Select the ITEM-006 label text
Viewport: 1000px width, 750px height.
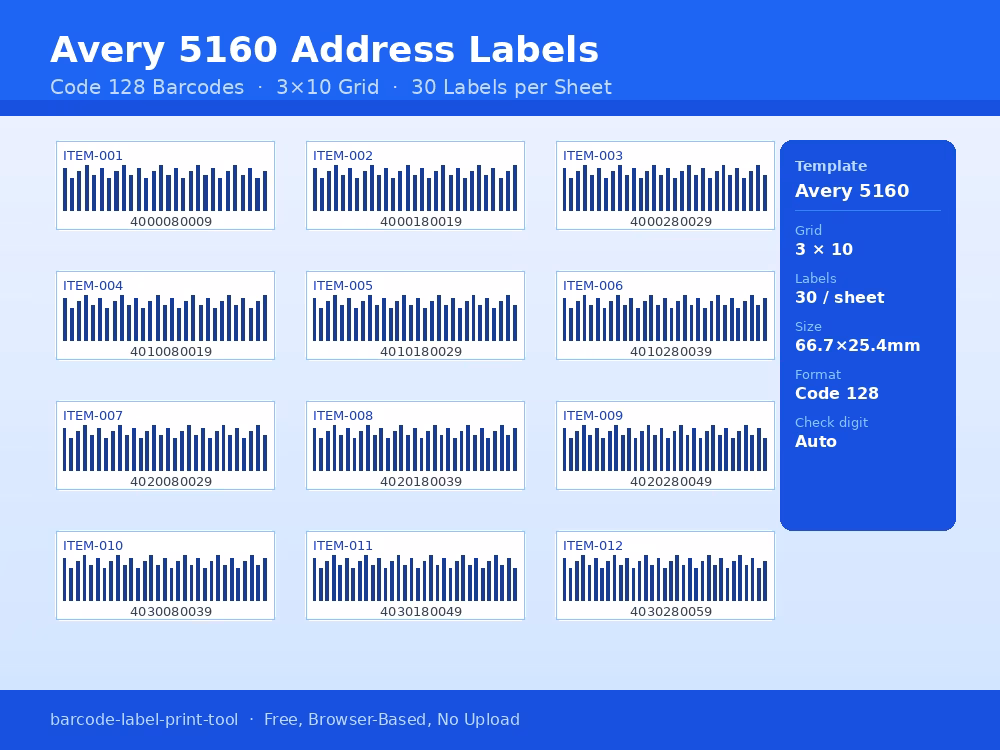click(x=592, y=286)
